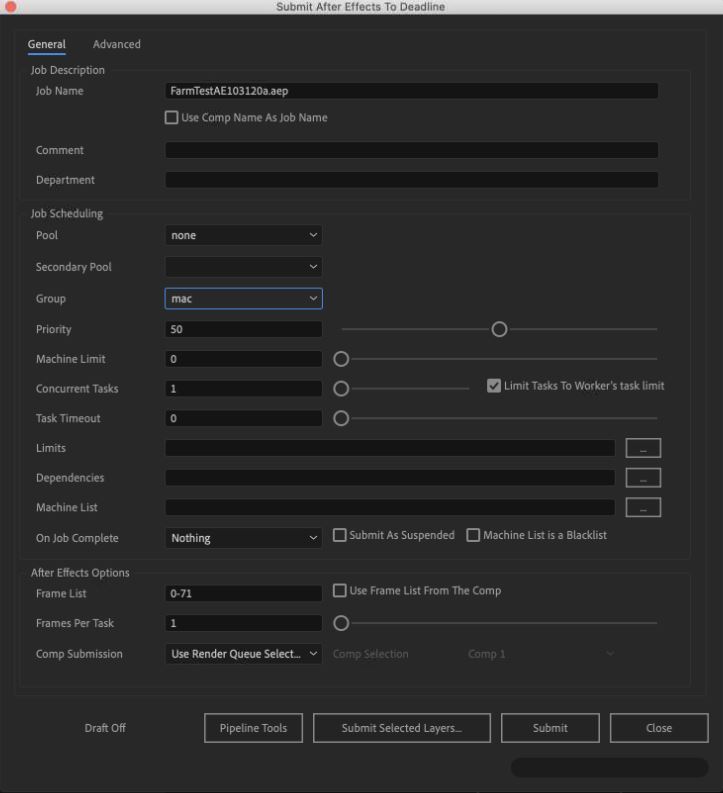Select the General tab
The height and width of the screenshot is (793, 723).
tap(47, 44)
